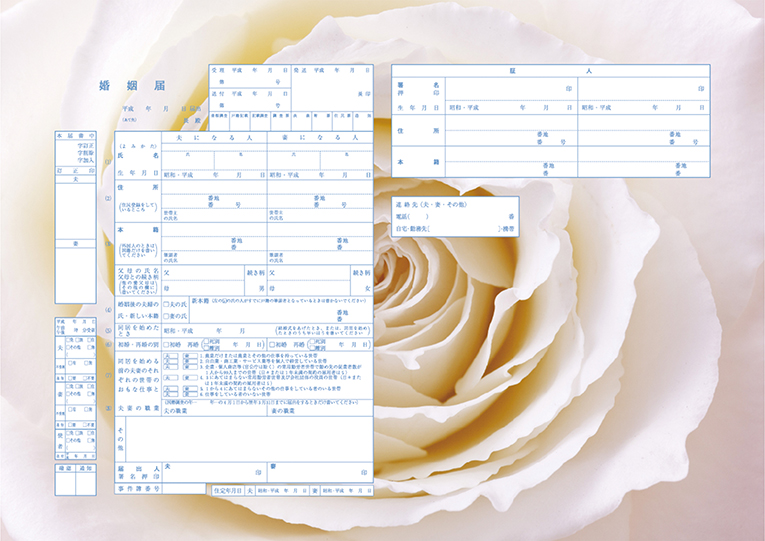Image resolution: width=765 pixels, height=541 pixels.
Task: Click husband's father name field 父
Action: coord(203,273)
